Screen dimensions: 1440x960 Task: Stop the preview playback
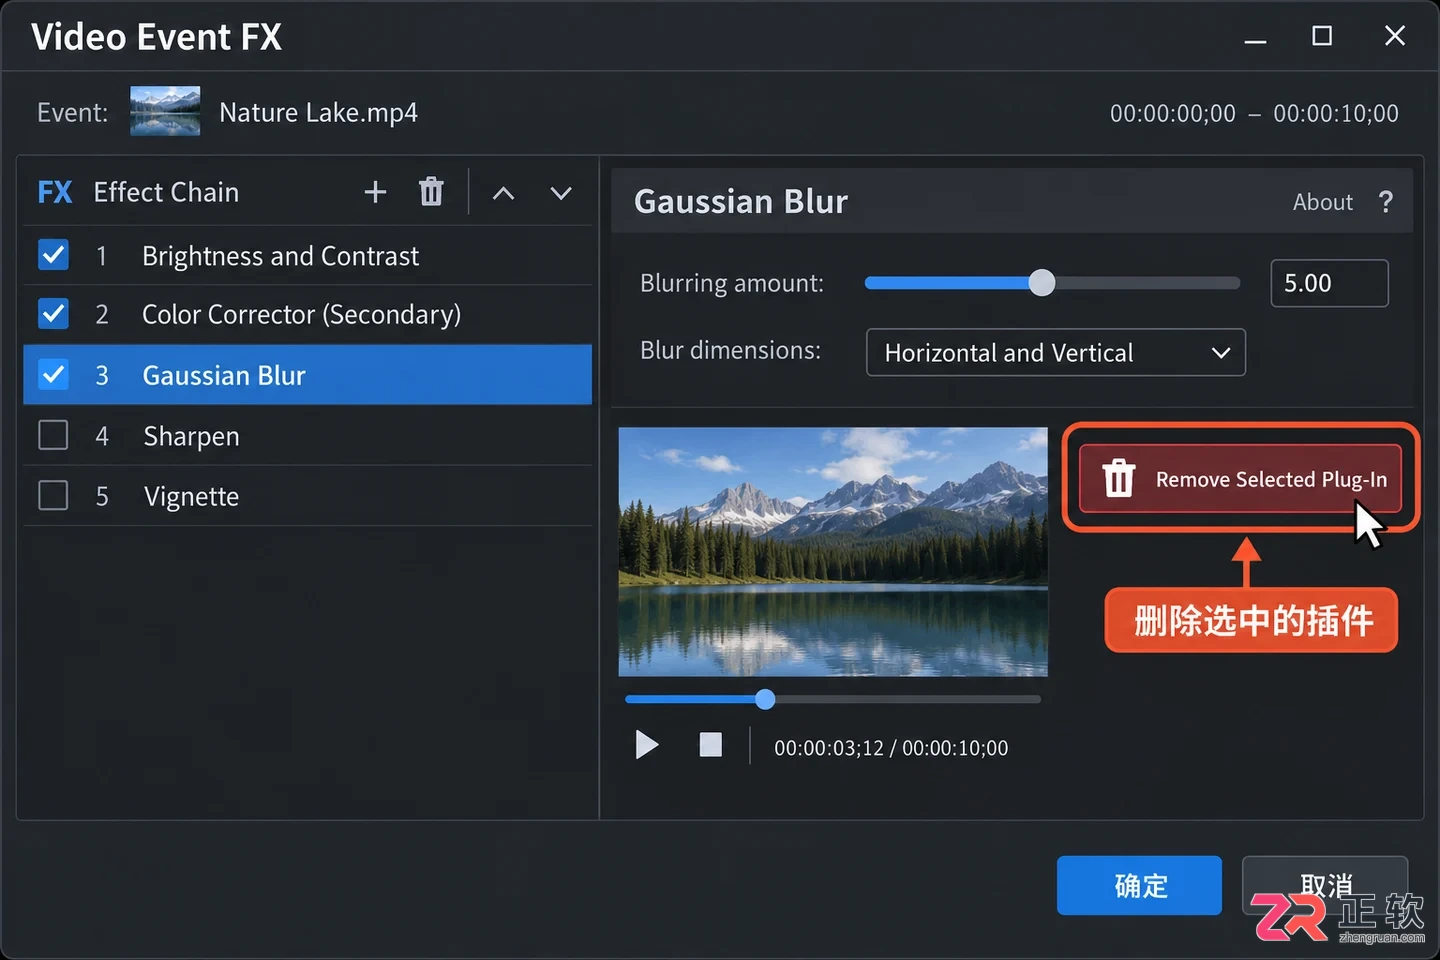pos(711,745)
